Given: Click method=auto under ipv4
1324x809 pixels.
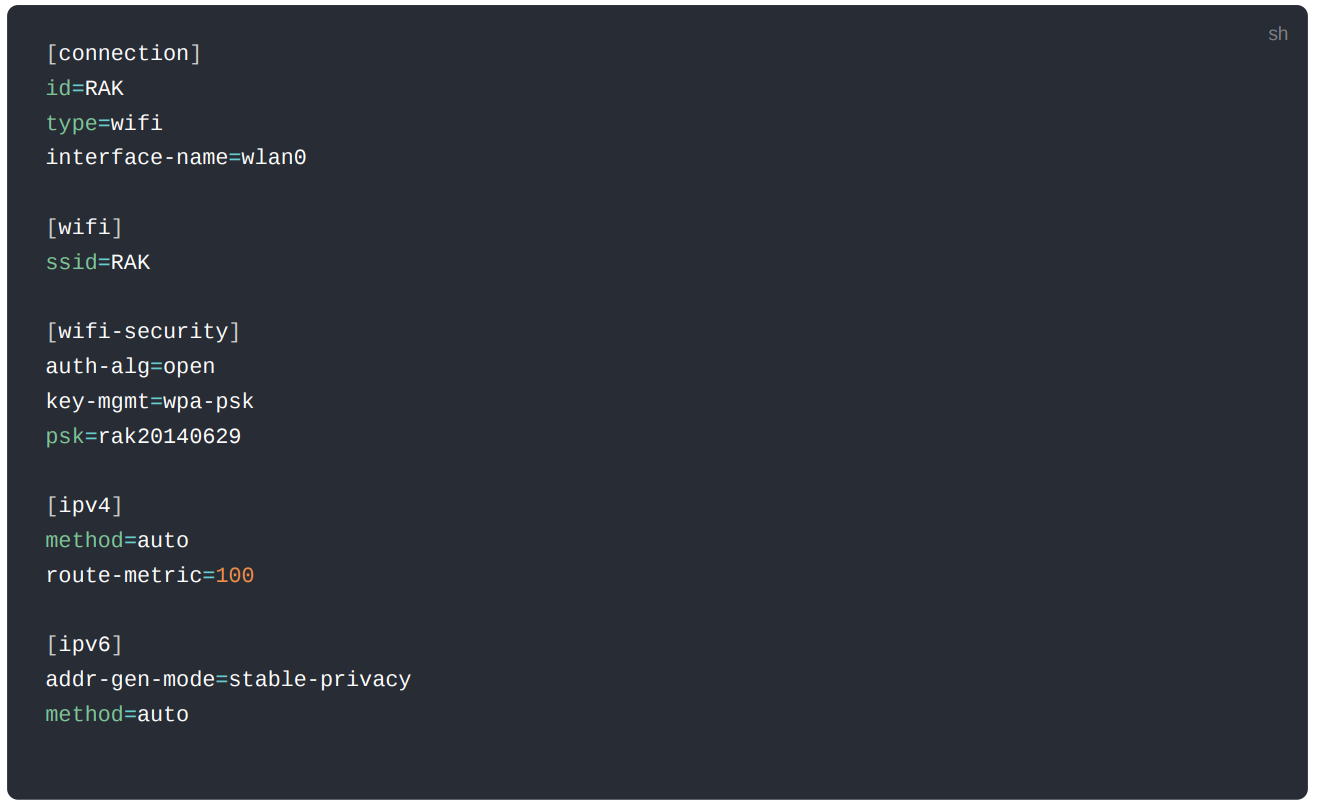Looking at the screenshot, I should (117, 541).
